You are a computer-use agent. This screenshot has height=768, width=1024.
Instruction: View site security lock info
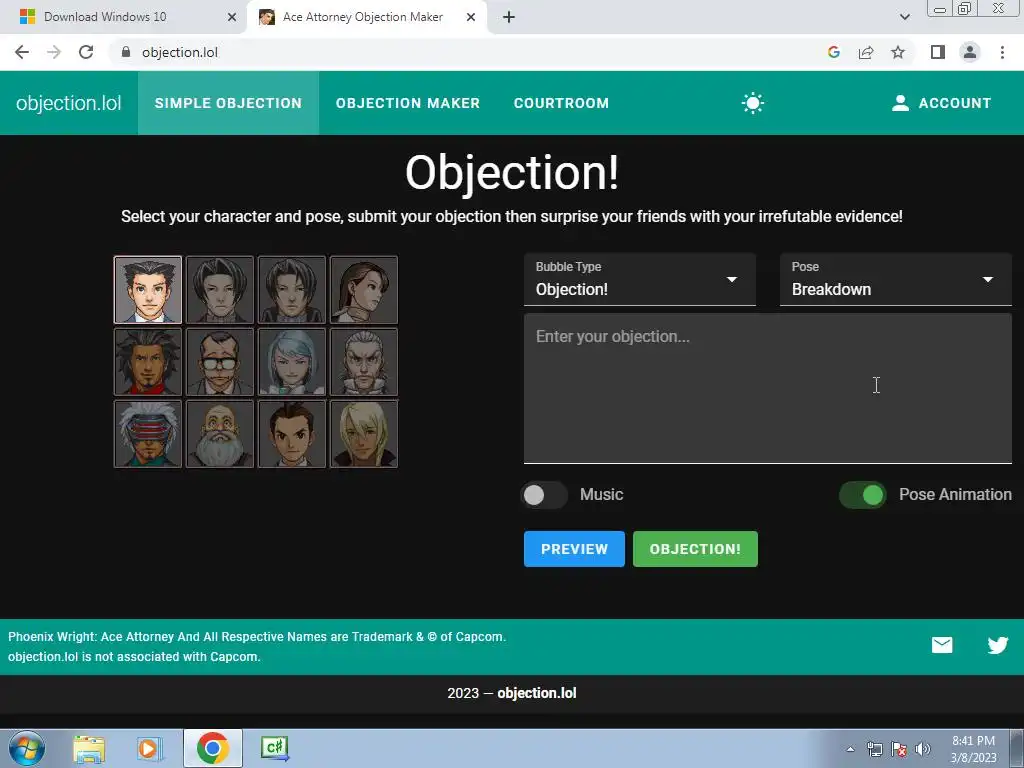click(126, 52)
